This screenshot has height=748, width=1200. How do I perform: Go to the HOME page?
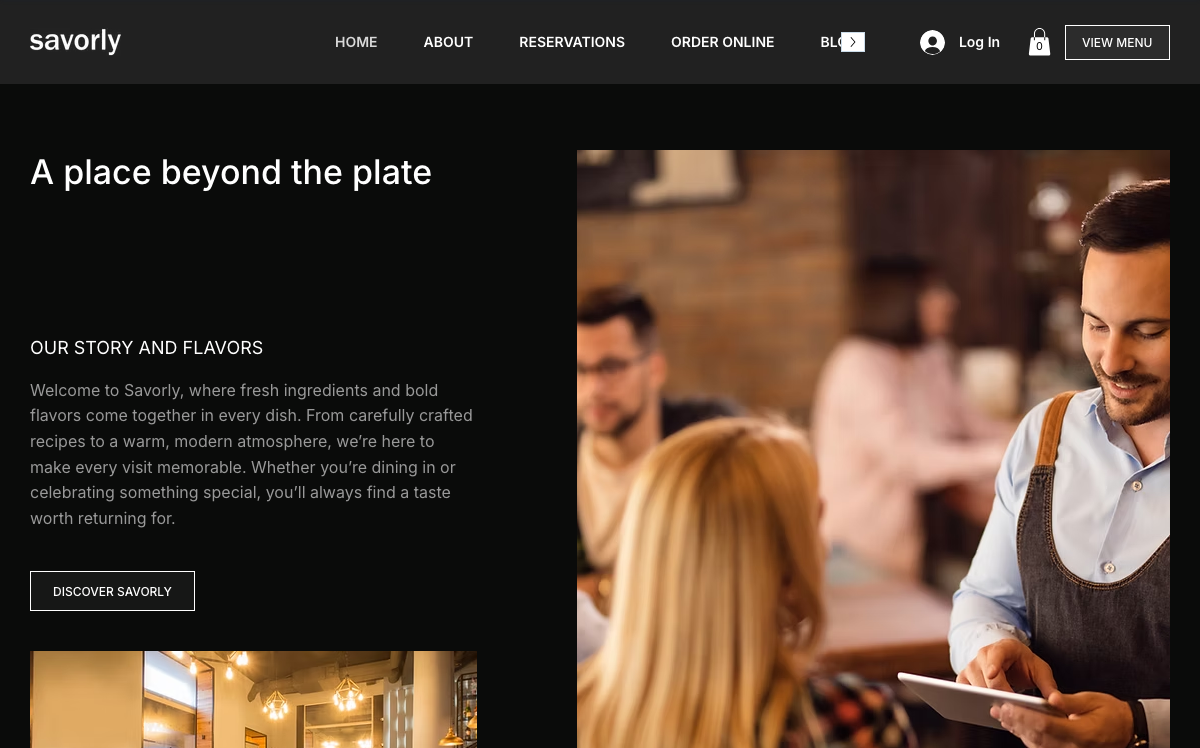click(356, 42)
